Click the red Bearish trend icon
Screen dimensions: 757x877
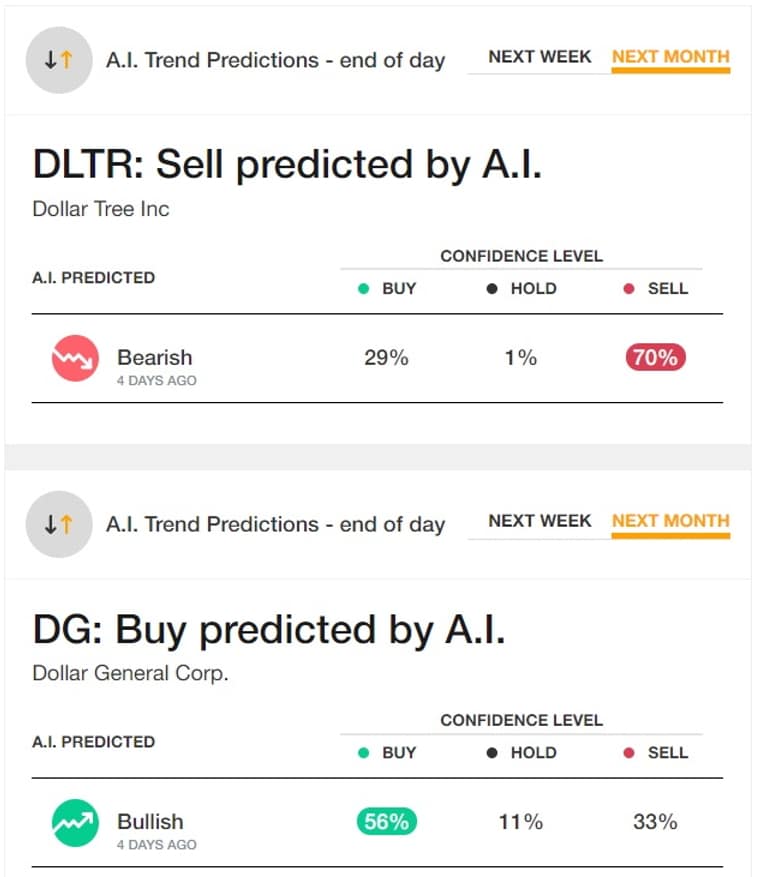click(x=75, y=358)
